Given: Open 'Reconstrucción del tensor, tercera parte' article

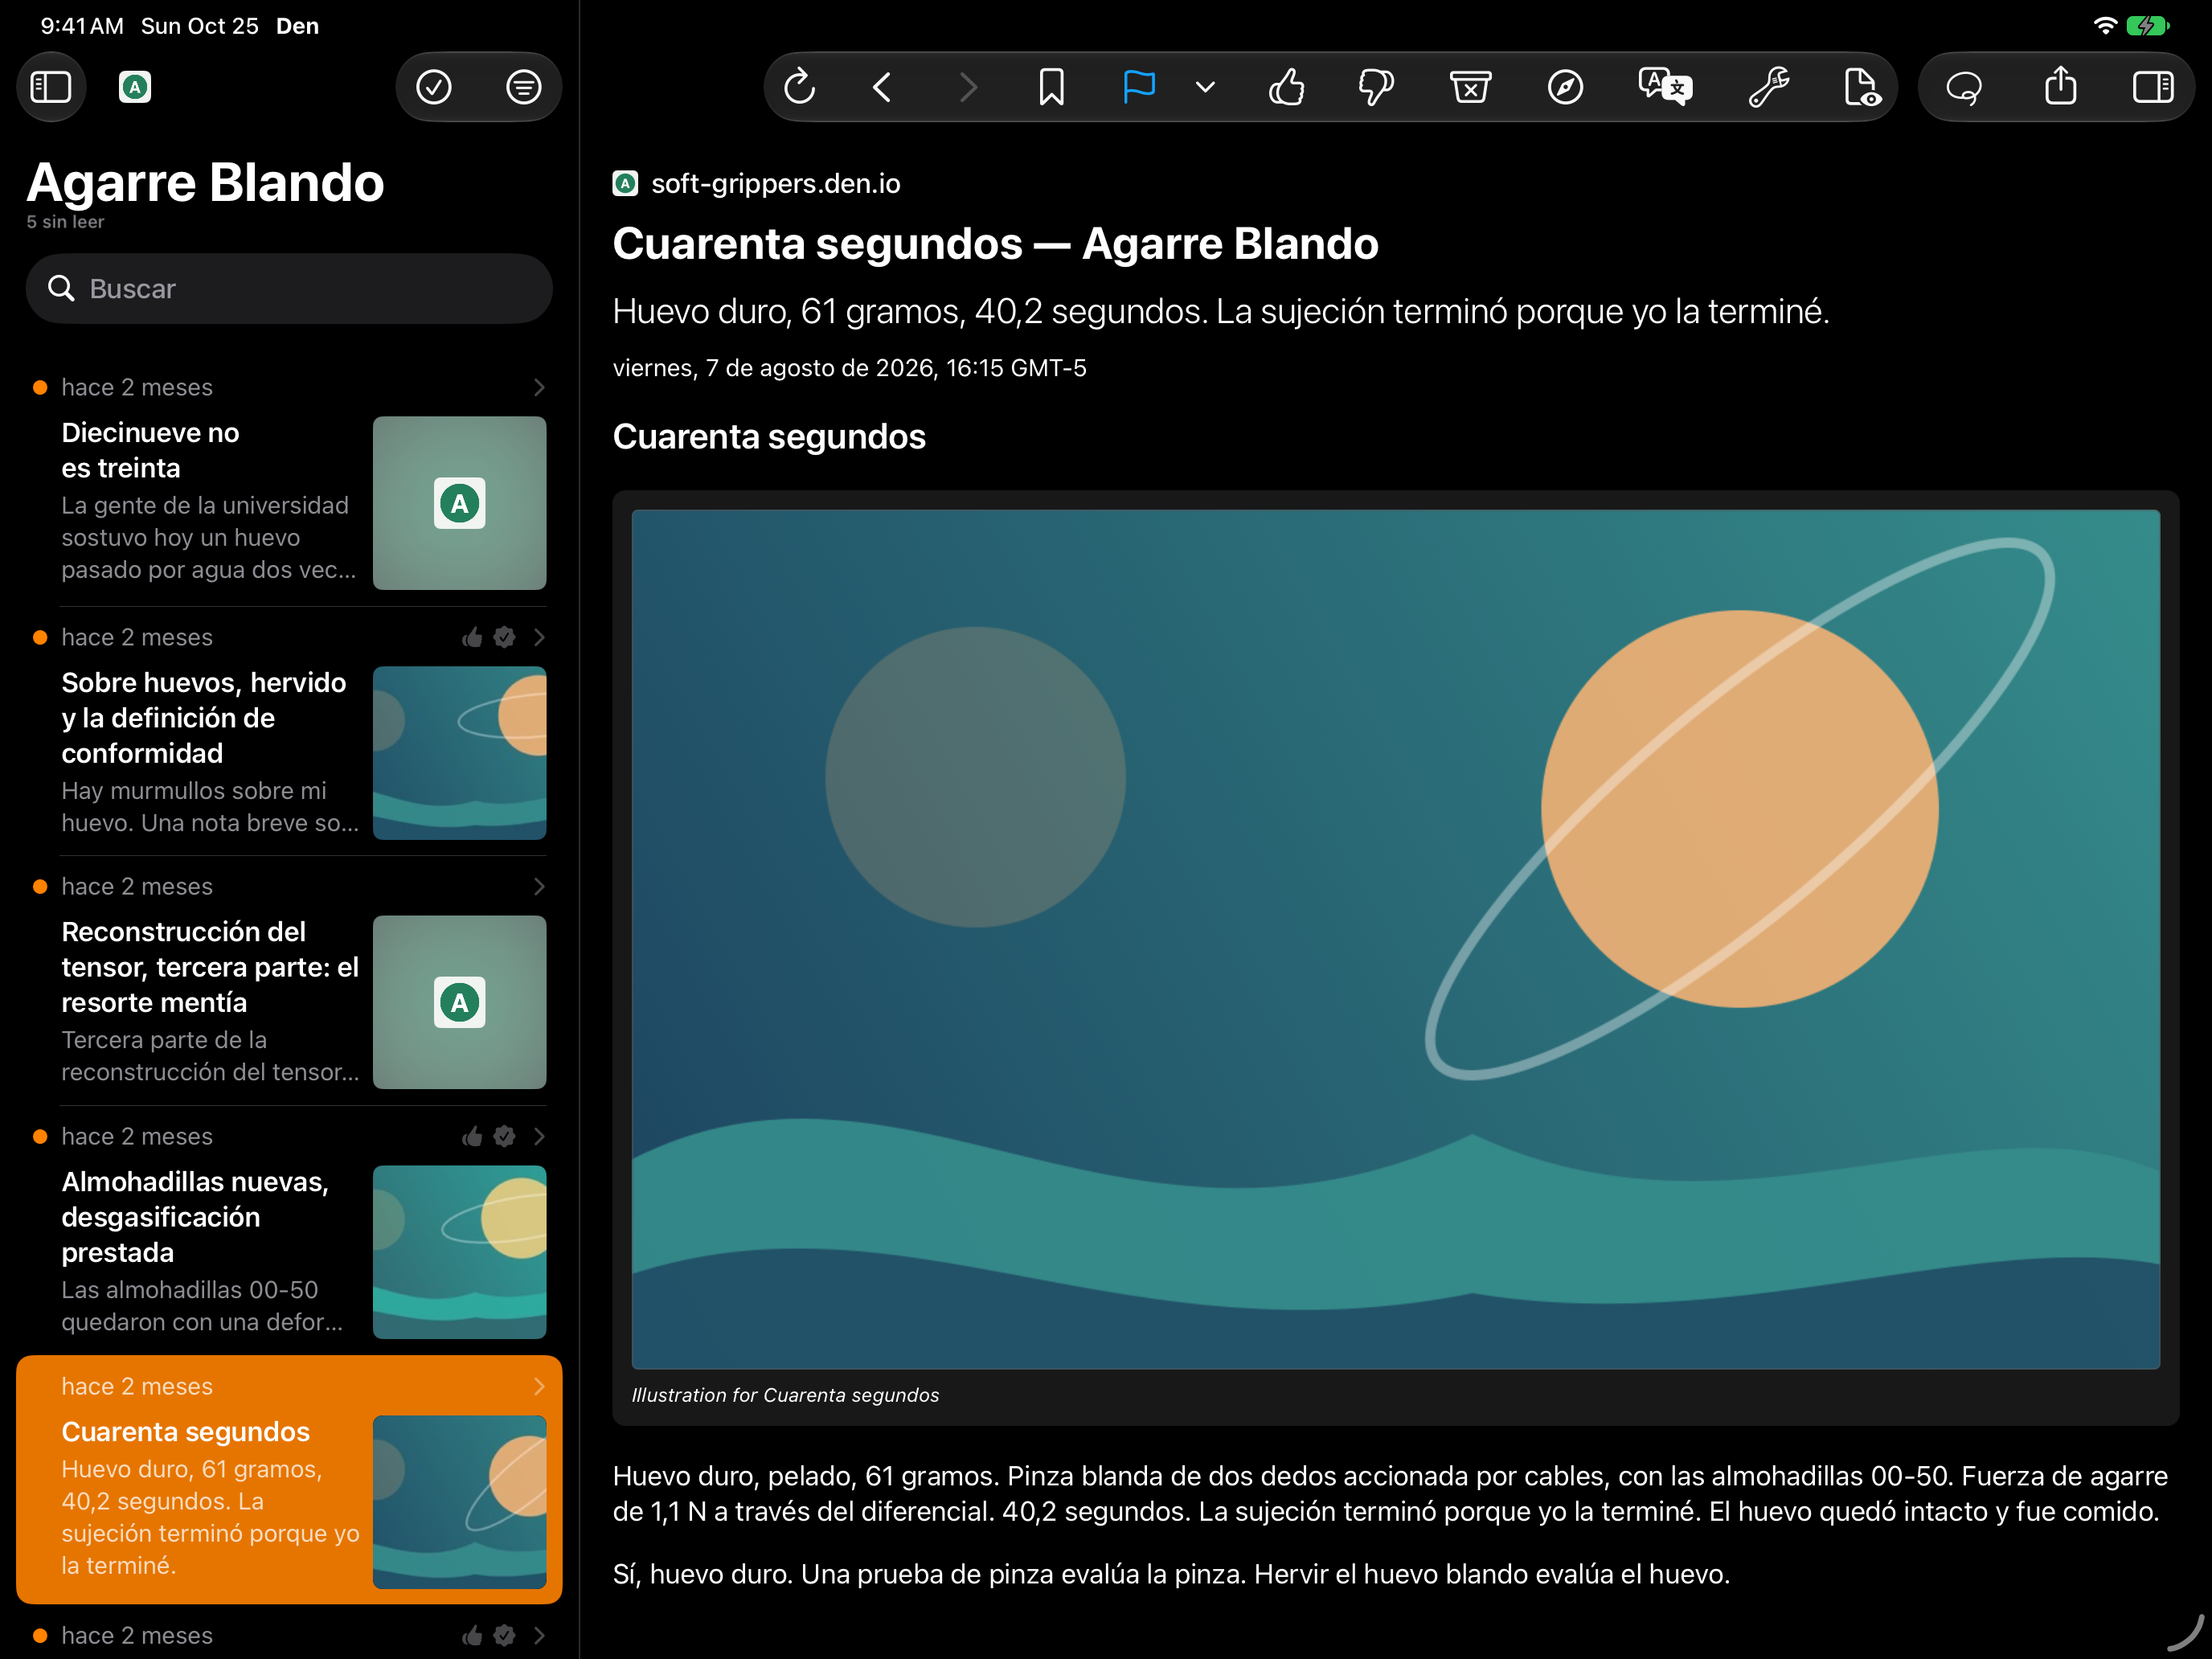Looking at the screenshot, I should pyautogui.click(x=289, y=982).
